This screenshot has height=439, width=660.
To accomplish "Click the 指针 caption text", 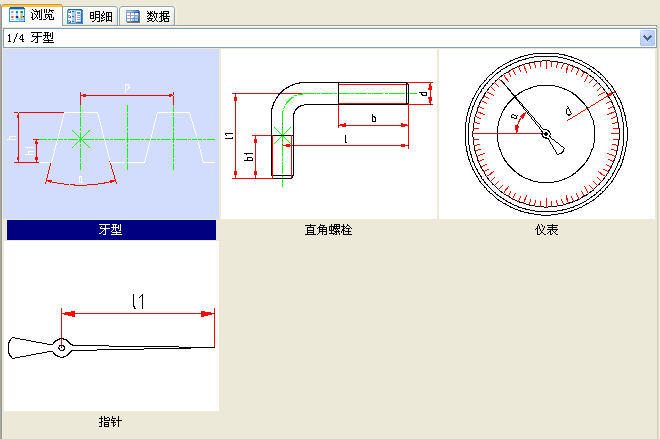I will [110, 422].
